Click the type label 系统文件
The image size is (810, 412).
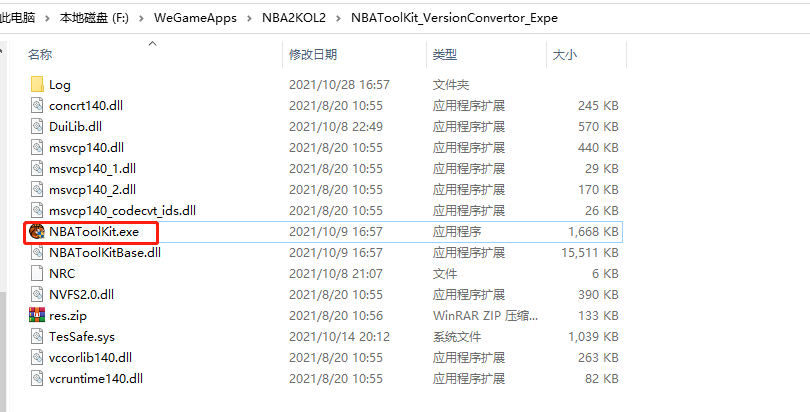(x=457, y=337)
